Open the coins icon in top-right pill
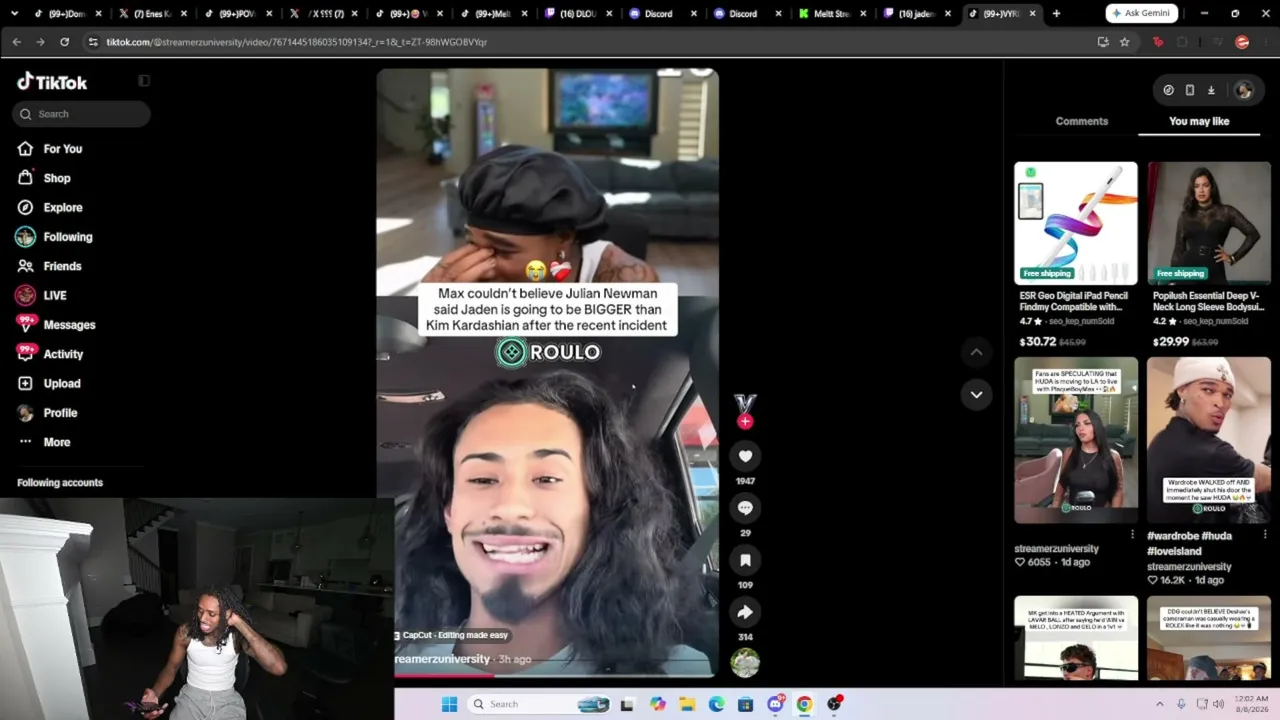The height and width of the screenshot is (720, 1280). coord(1168,90)
